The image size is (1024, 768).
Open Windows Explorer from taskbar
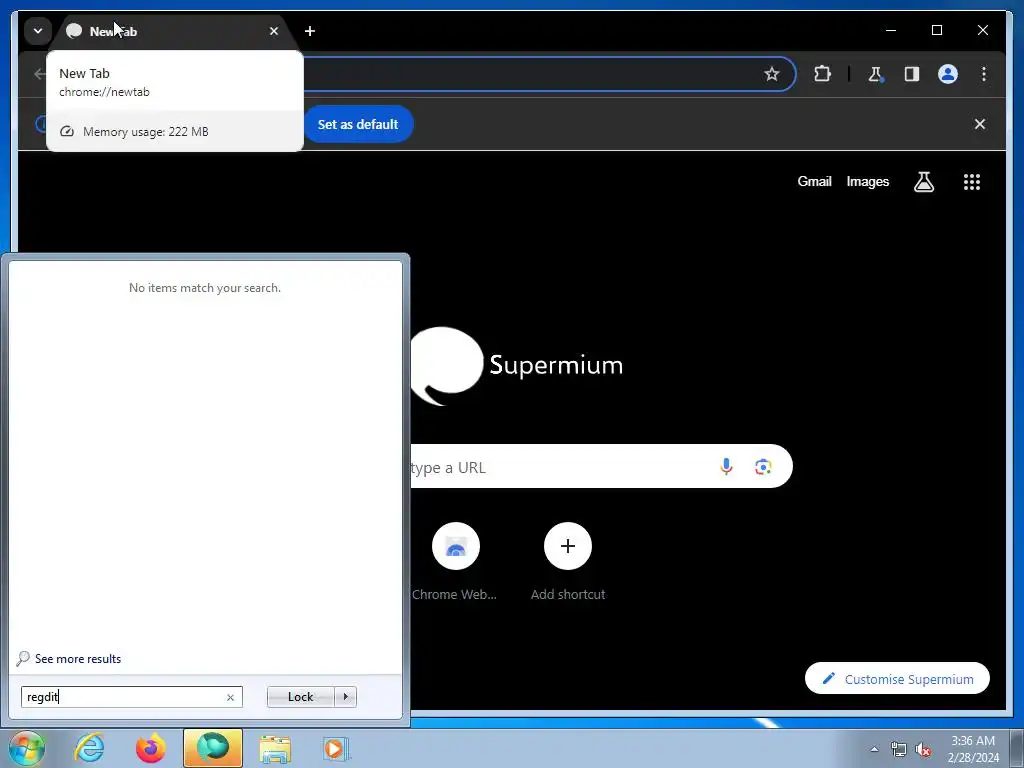click(x=275, y=748)
